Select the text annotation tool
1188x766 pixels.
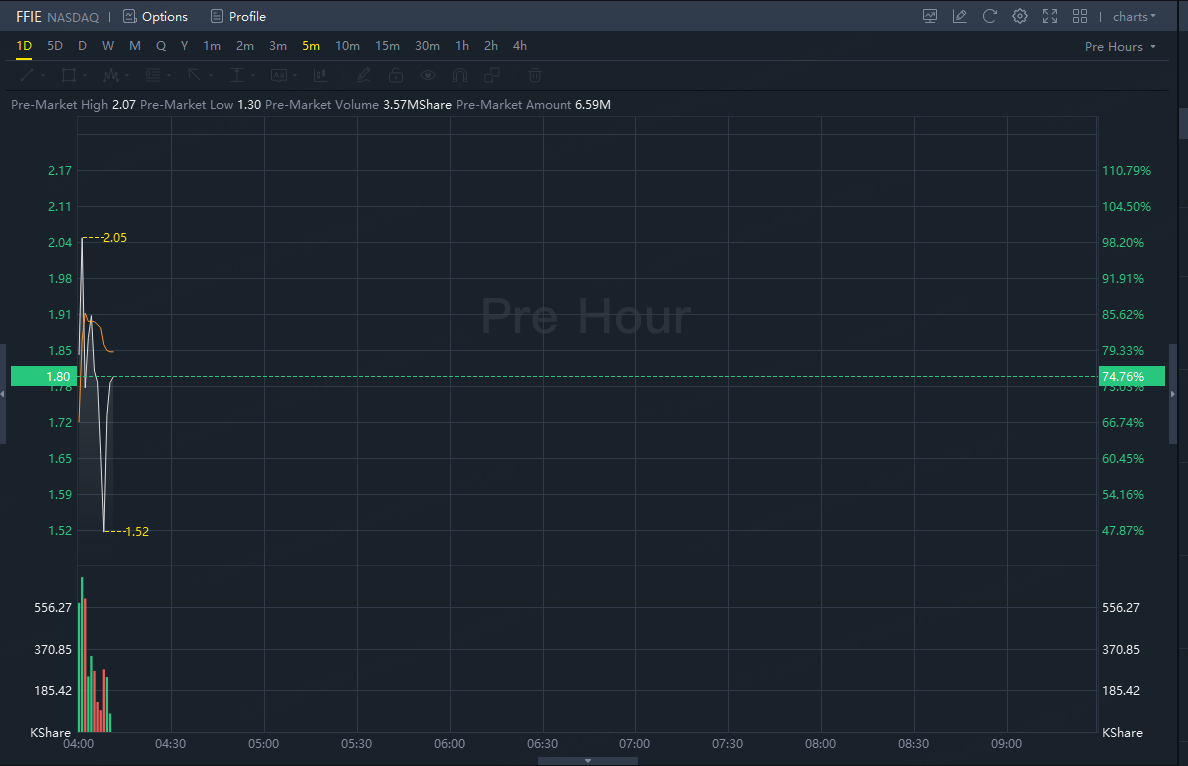[x=279, y=75]
